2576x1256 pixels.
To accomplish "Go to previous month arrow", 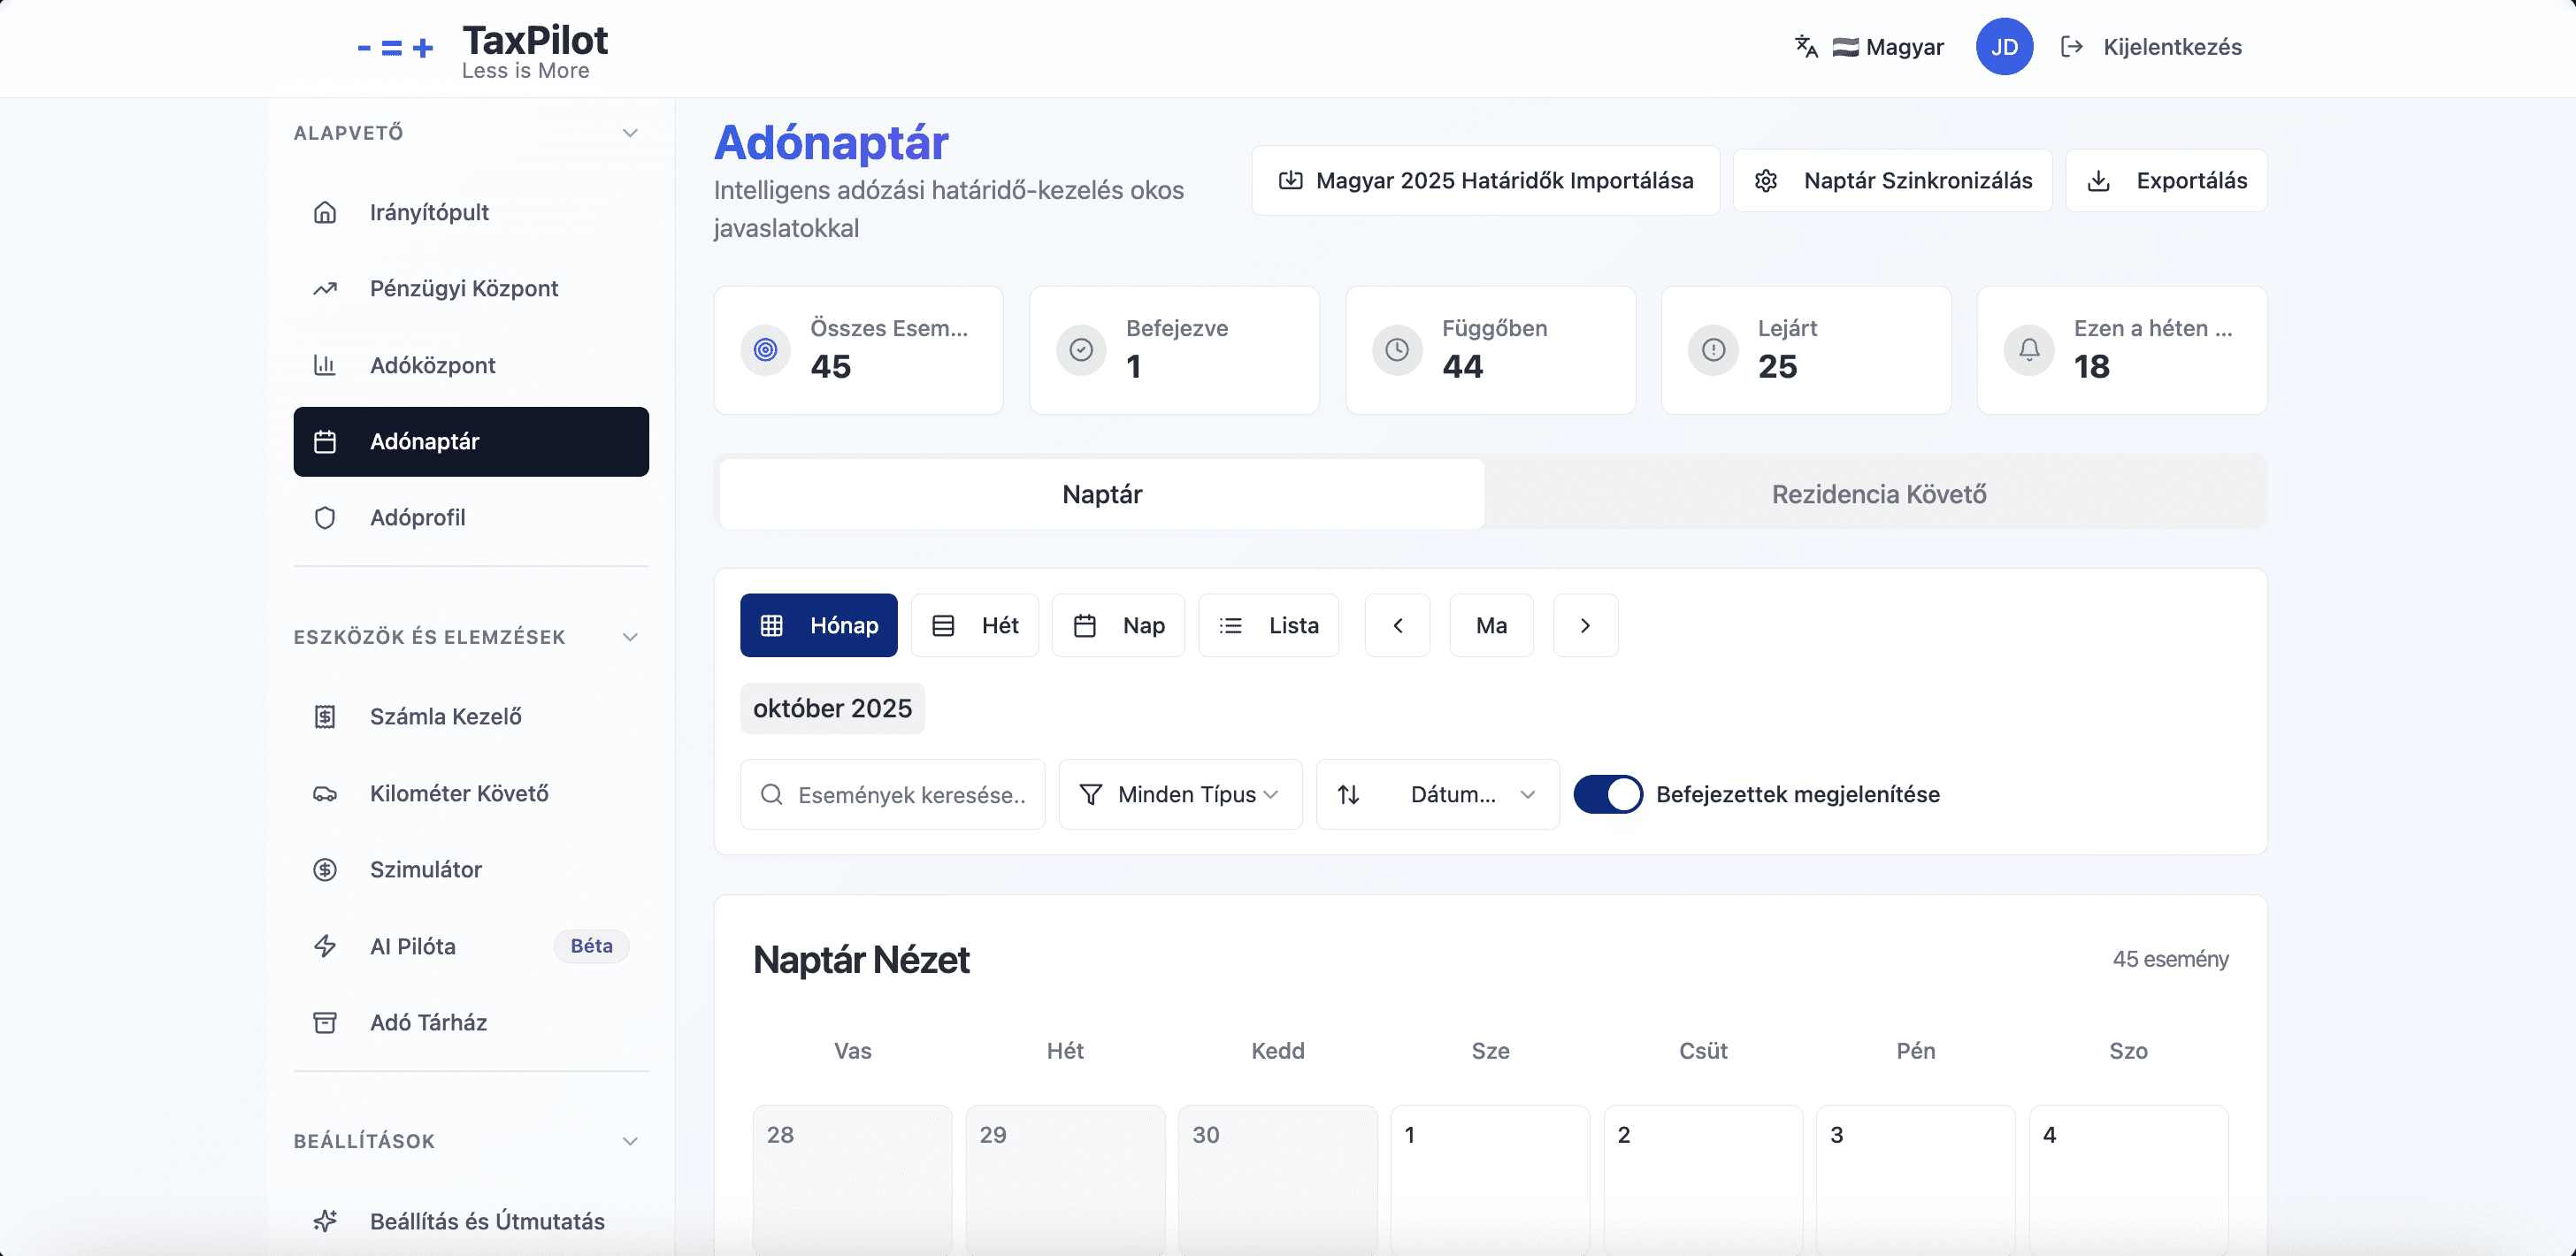I will 1397,625.
